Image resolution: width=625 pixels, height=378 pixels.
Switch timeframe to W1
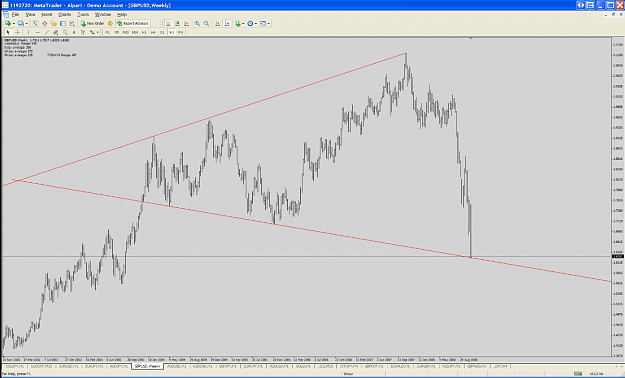pyautogui.click(x=171, y=32)
